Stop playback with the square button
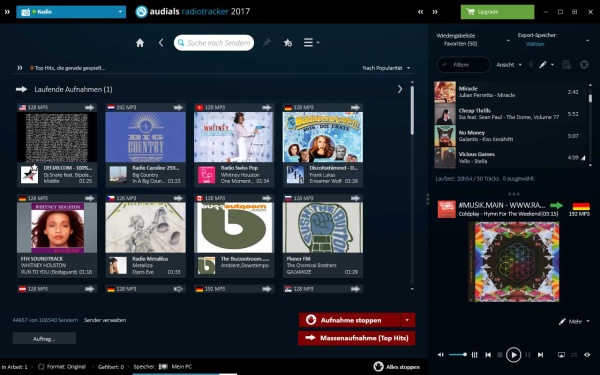This screenshot has width=600, height=375. (499, 355)
